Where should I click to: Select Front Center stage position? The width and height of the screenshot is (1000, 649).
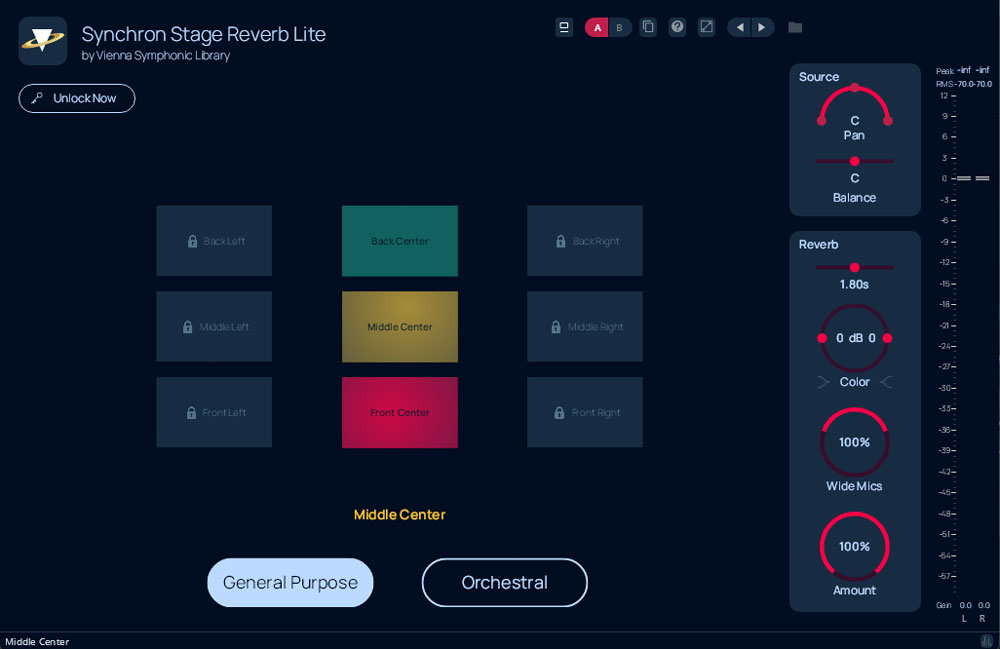[400, 412]
